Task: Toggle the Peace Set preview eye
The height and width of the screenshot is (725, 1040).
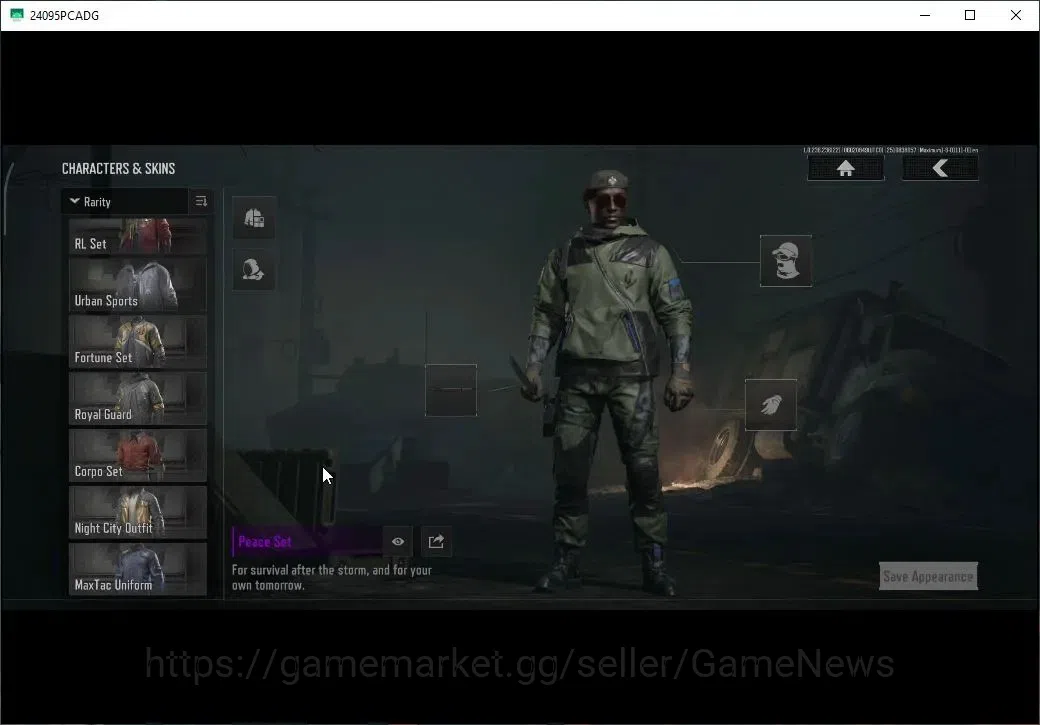Action: pyautogui.click(x=398, y=541)
